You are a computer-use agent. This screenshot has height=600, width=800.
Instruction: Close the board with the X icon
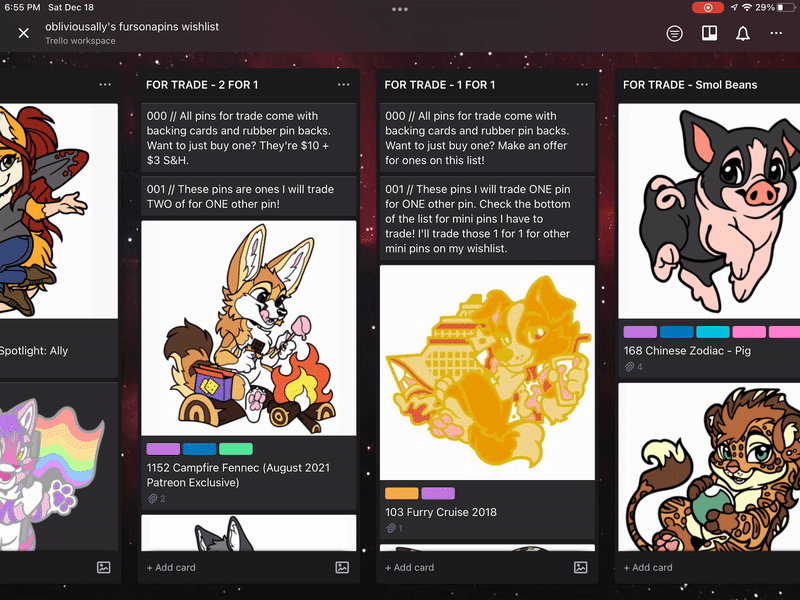(24, 33)
